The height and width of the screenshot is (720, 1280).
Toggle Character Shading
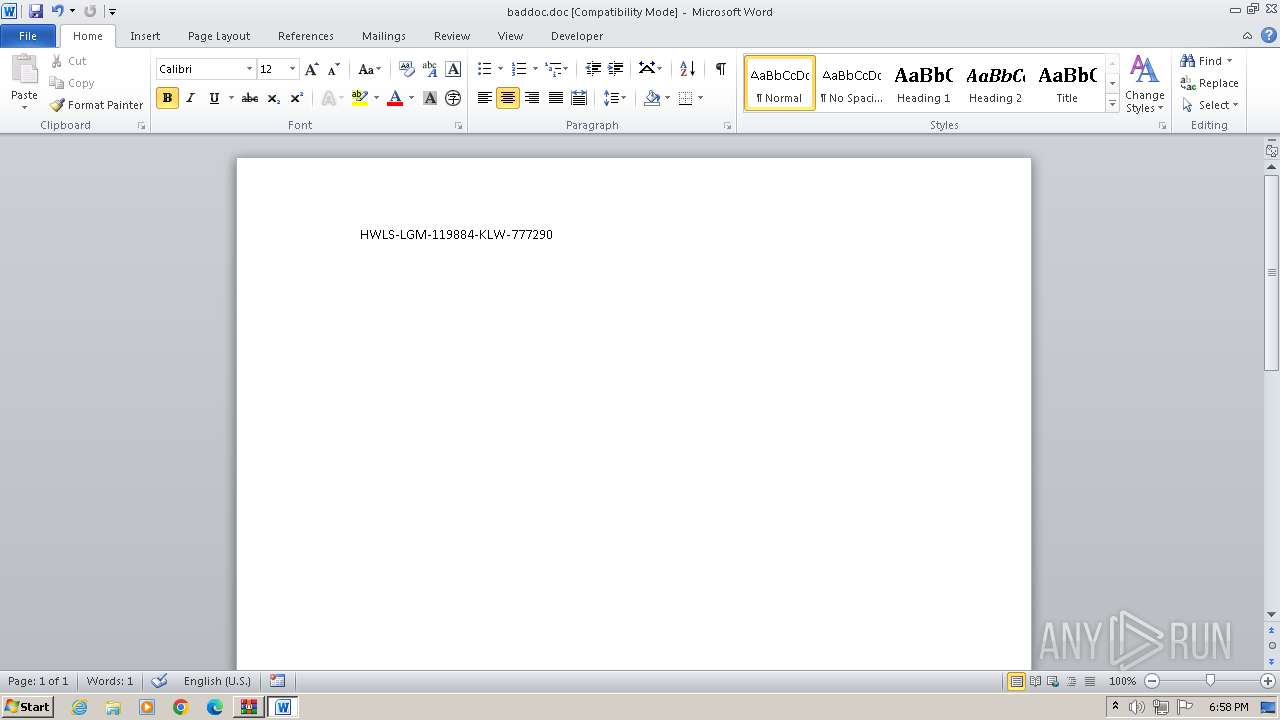point(430,98)
